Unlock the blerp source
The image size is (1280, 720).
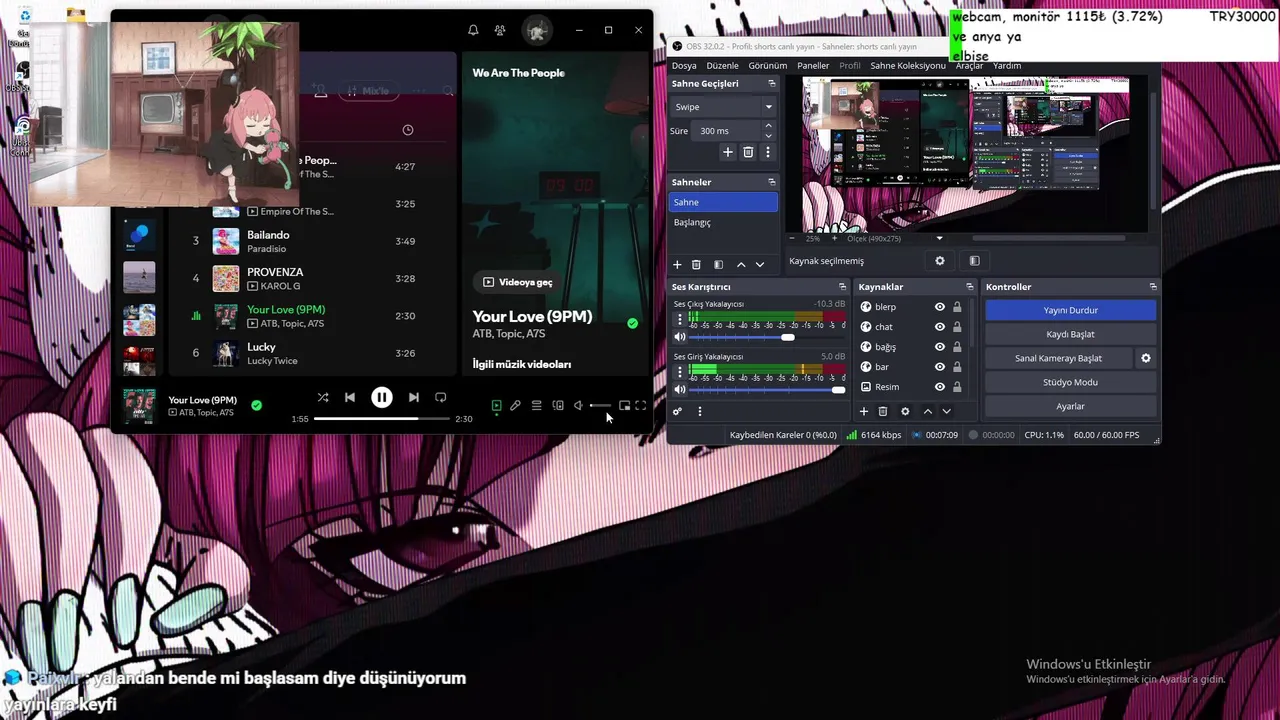(x=957, y=307)
